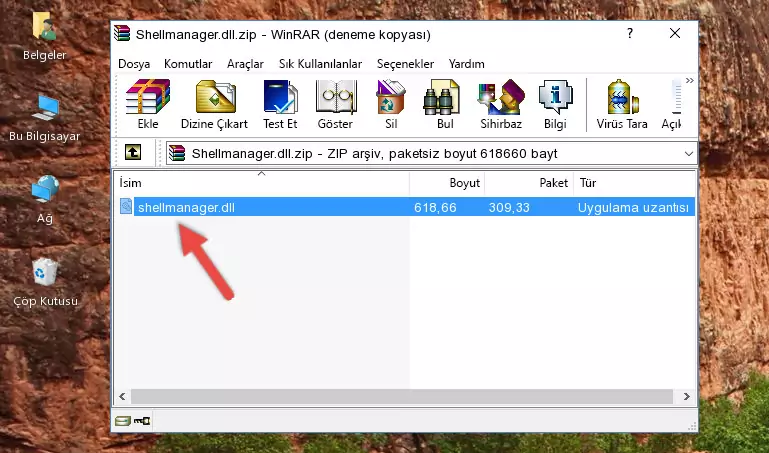Run Test Et on the archive
Image resolution: width=769 pixels, height=453 pixels.
[x=280, y=104]
